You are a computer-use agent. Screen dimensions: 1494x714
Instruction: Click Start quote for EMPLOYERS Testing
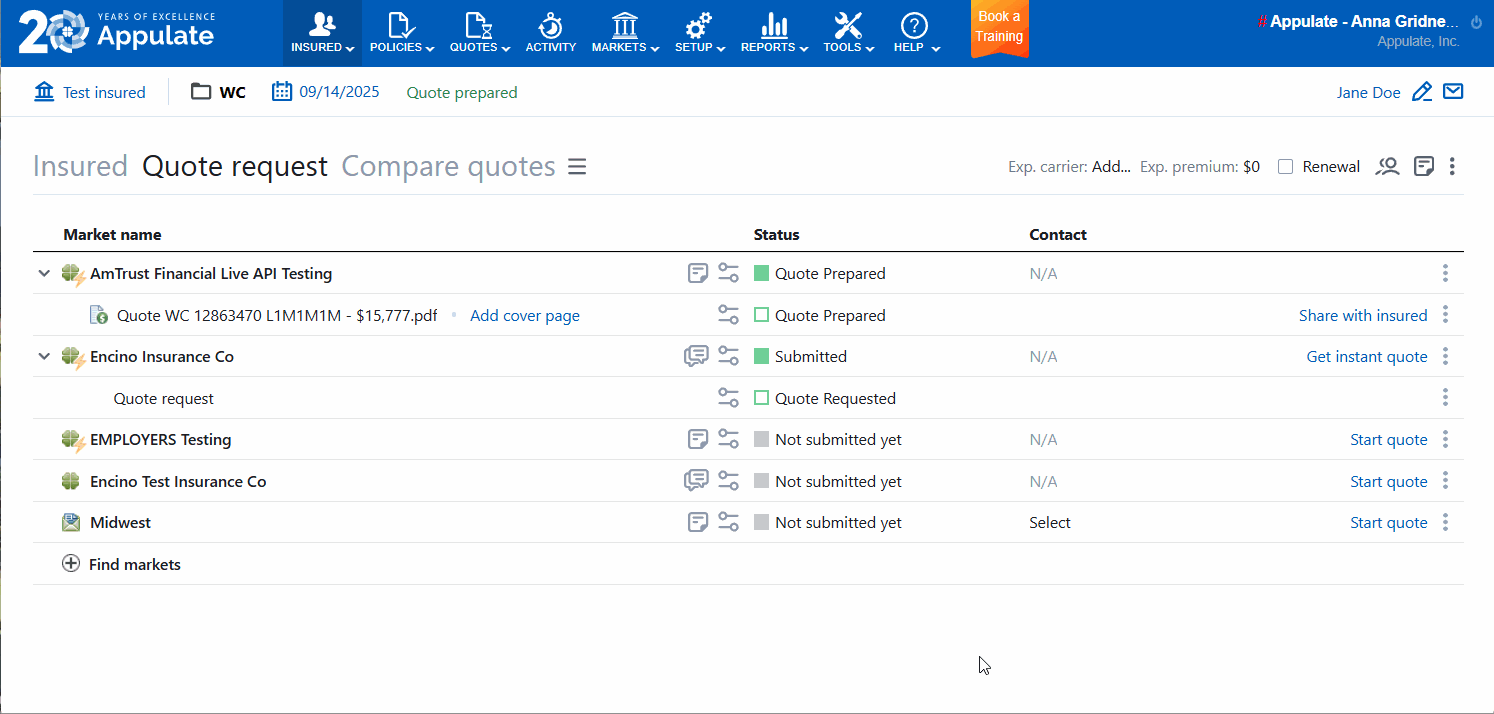pos(1389,440)
